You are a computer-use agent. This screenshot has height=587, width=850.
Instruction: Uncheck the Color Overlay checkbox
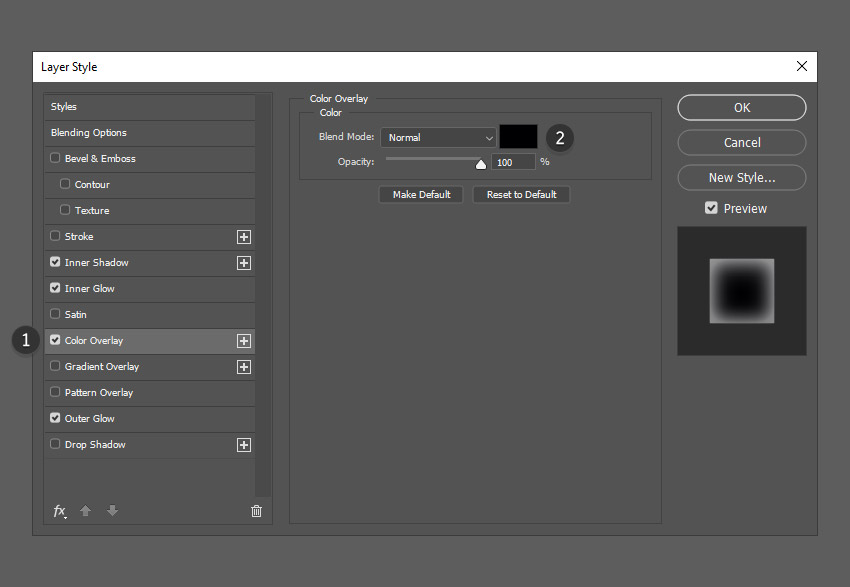click(x=55, y=340)
